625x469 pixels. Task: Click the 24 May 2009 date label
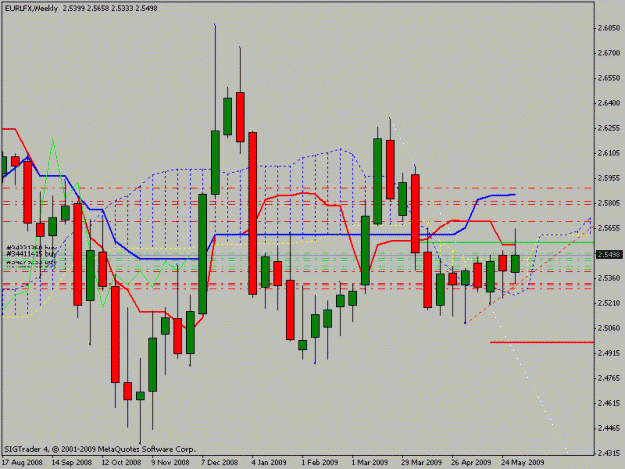point(523,463)
